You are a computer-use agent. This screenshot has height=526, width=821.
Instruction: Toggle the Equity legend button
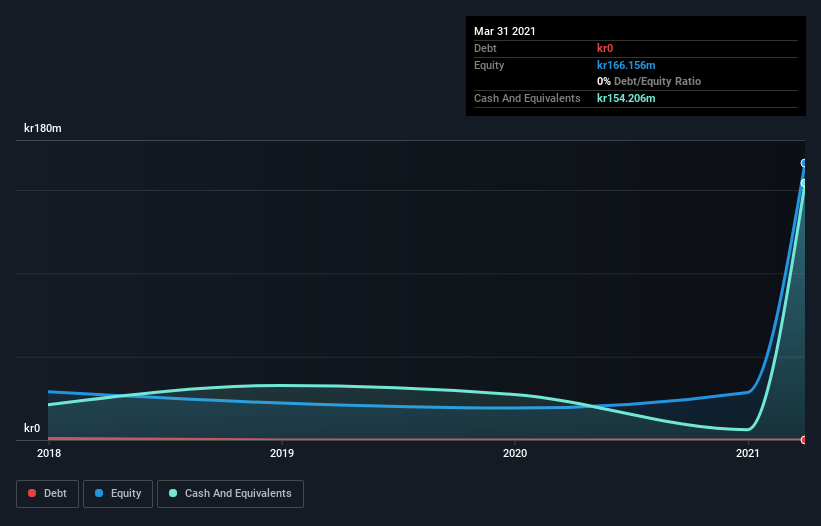[118, 494]
